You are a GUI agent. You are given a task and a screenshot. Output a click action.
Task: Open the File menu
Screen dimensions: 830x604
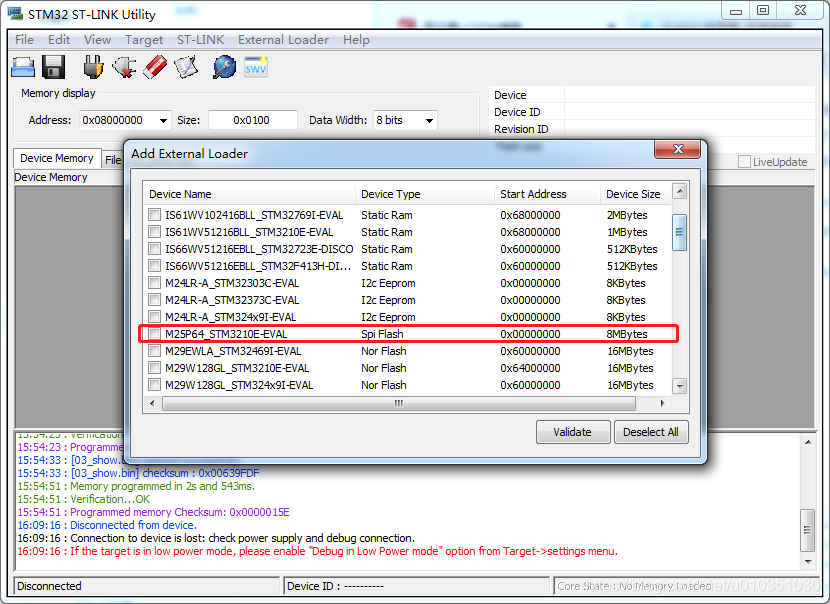click(x=24, y=40)
